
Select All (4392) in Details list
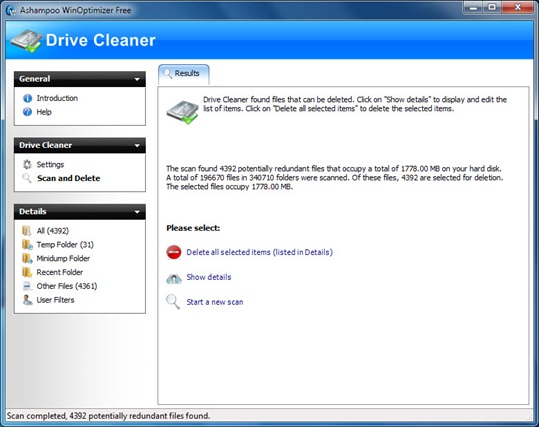tap(53, 231)
